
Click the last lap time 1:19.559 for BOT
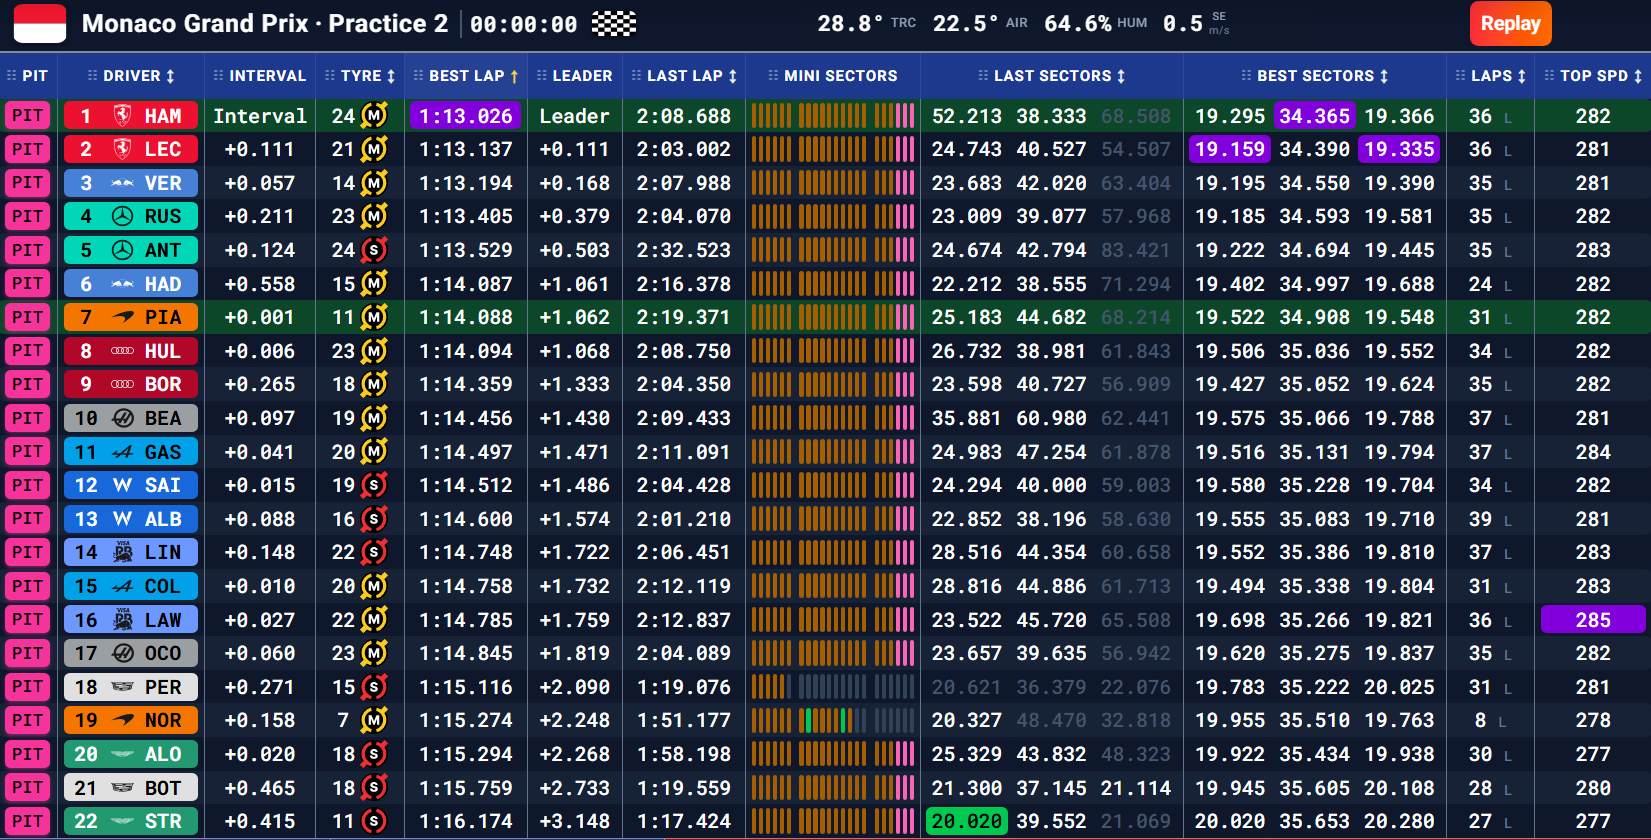[x=684, y=788]
